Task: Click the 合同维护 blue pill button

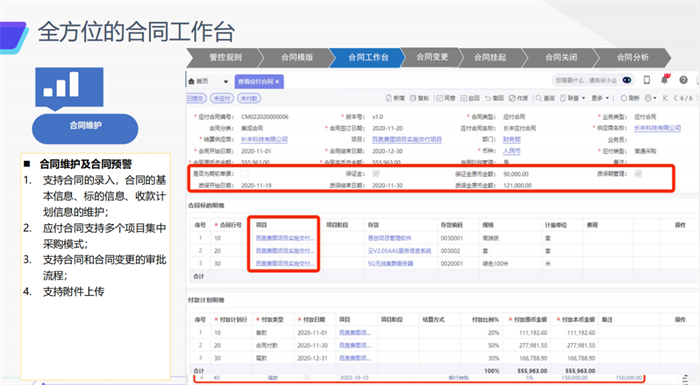Action: 85,129
